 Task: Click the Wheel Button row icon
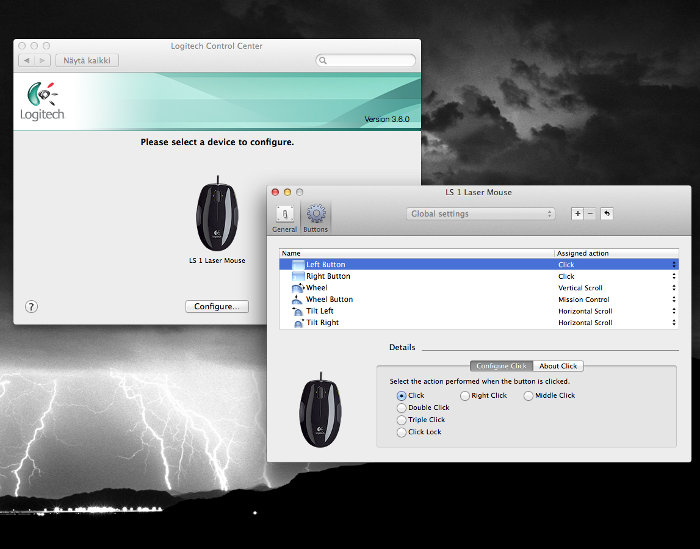[297, 299]
